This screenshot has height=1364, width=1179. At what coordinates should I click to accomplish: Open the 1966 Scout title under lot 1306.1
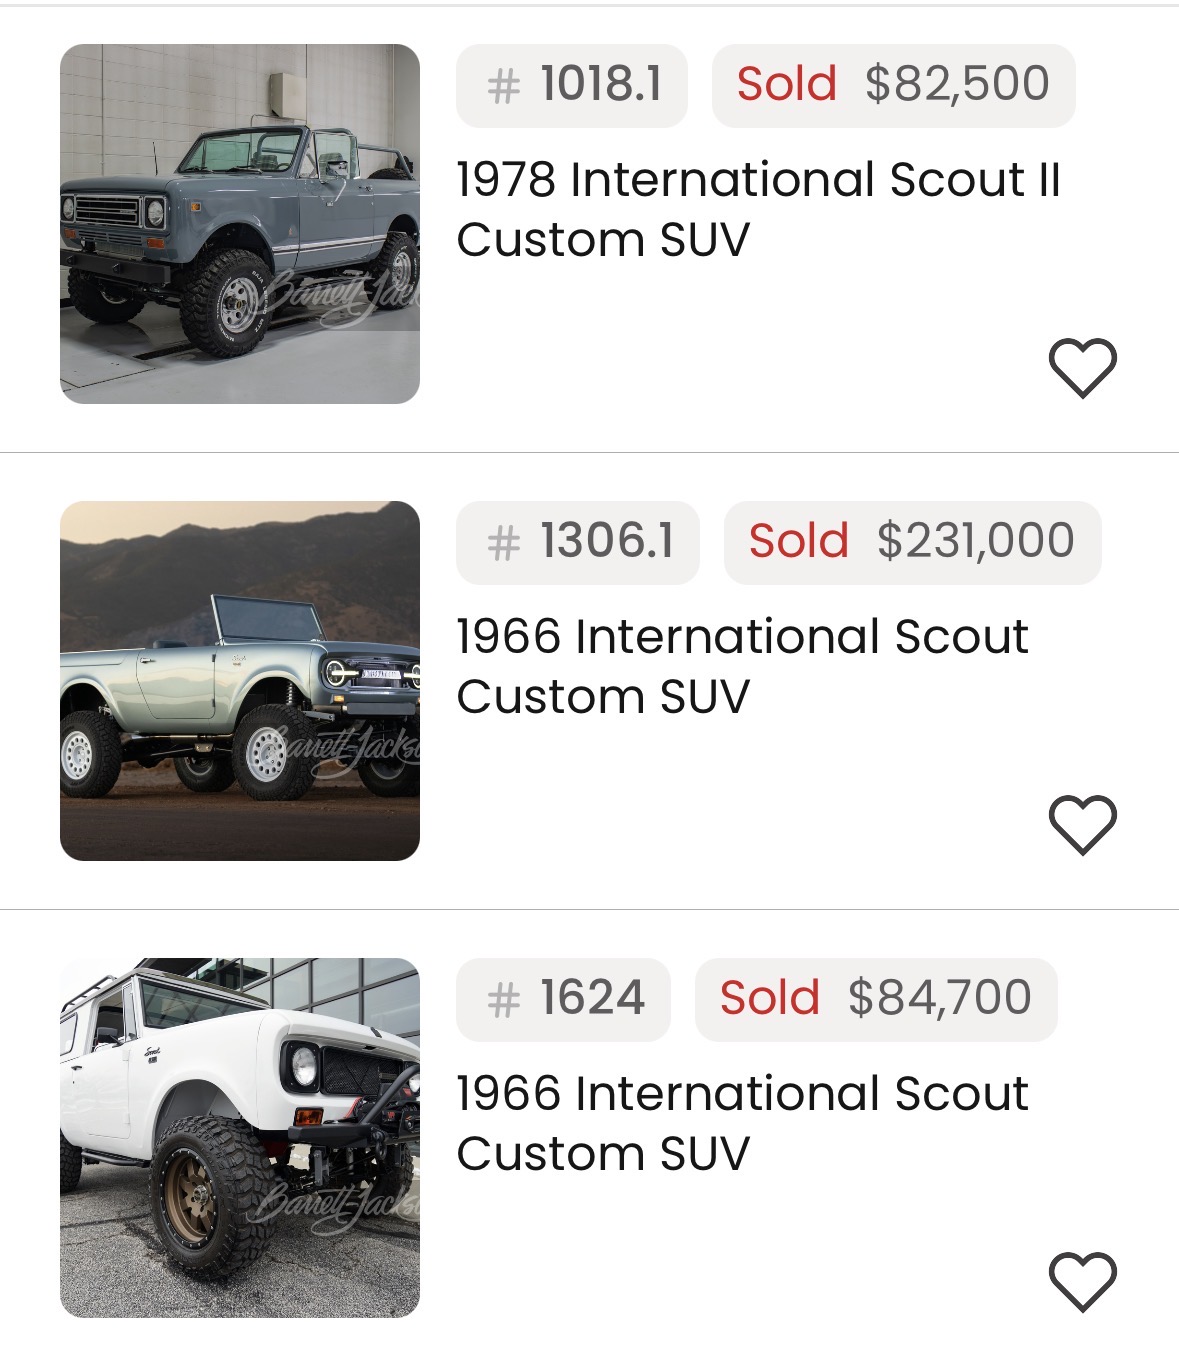click(742, 667)
